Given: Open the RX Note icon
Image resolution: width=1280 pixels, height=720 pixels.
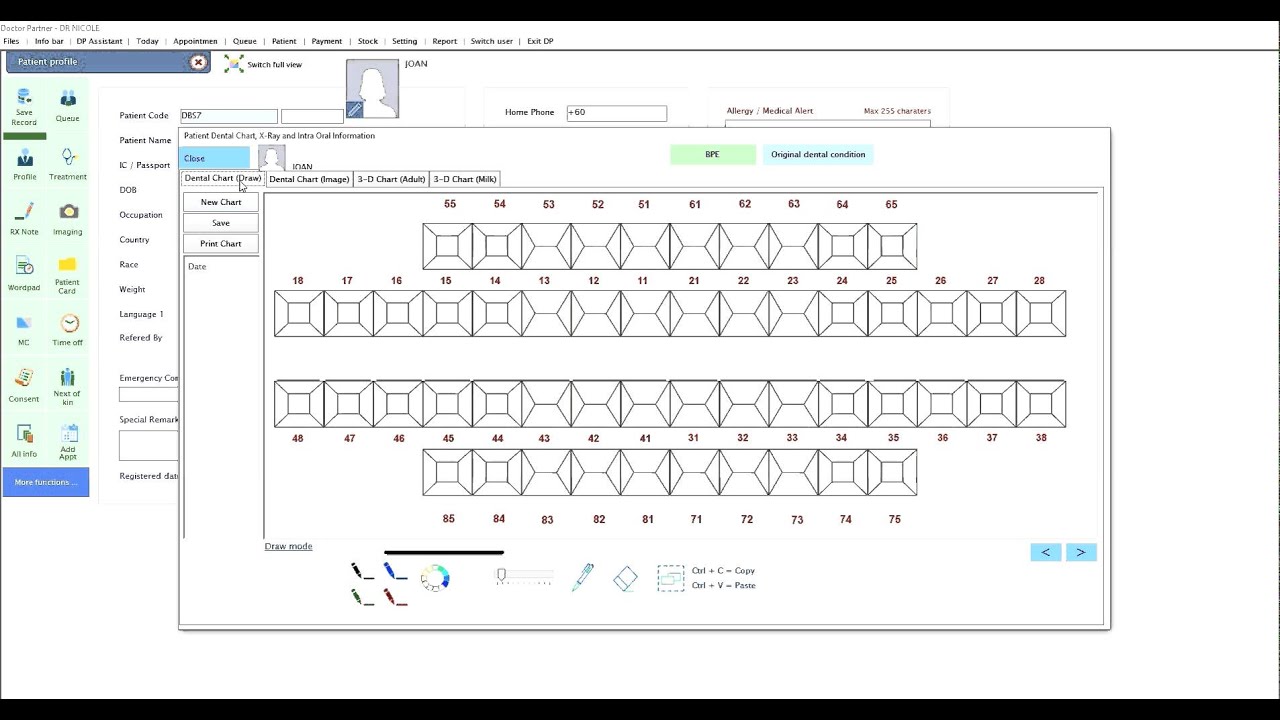Looking at the screenshot, I should coord(24,220).
